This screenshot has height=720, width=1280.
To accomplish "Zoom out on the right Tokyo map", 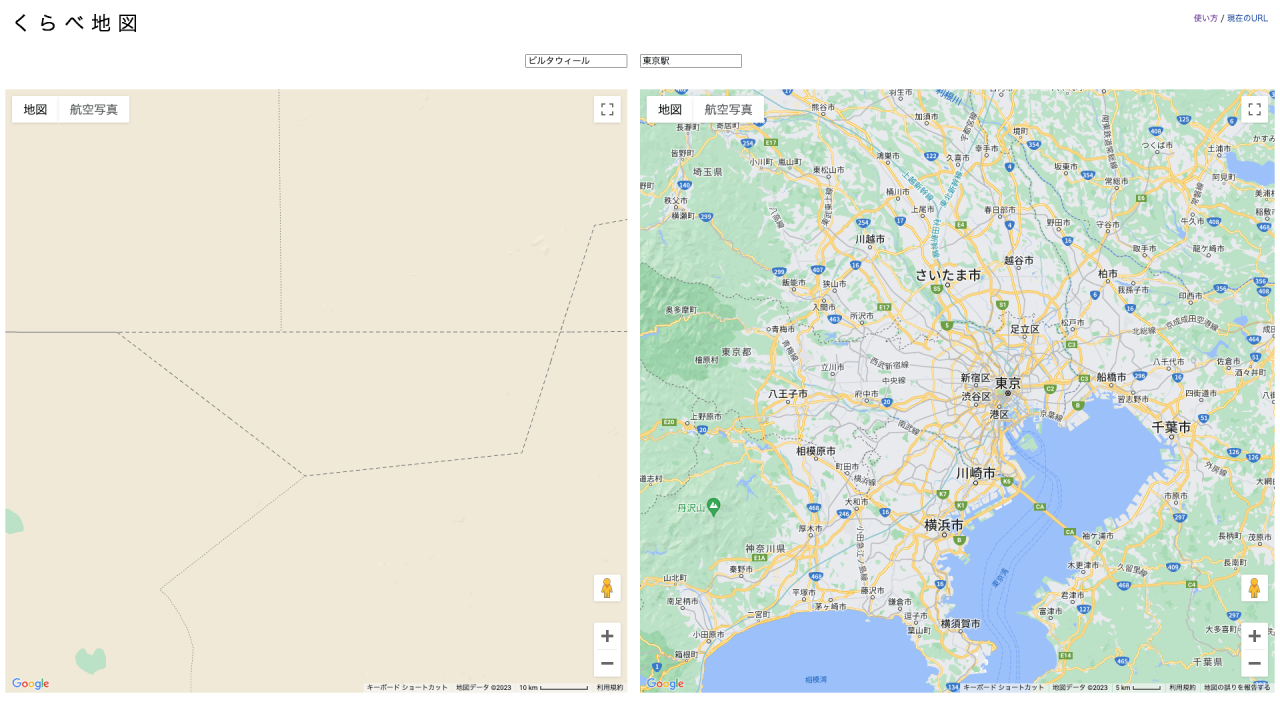I will pos(1254,663).
